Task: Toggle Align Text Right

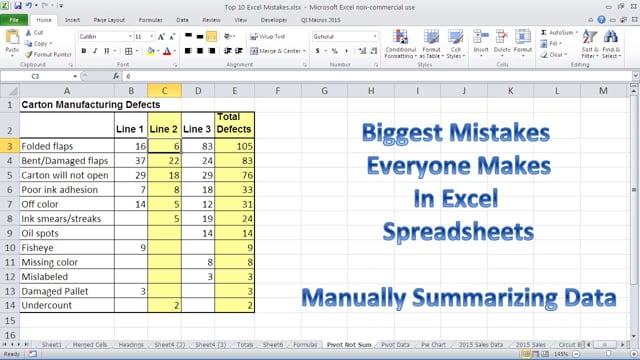Action: click(211, 51)
